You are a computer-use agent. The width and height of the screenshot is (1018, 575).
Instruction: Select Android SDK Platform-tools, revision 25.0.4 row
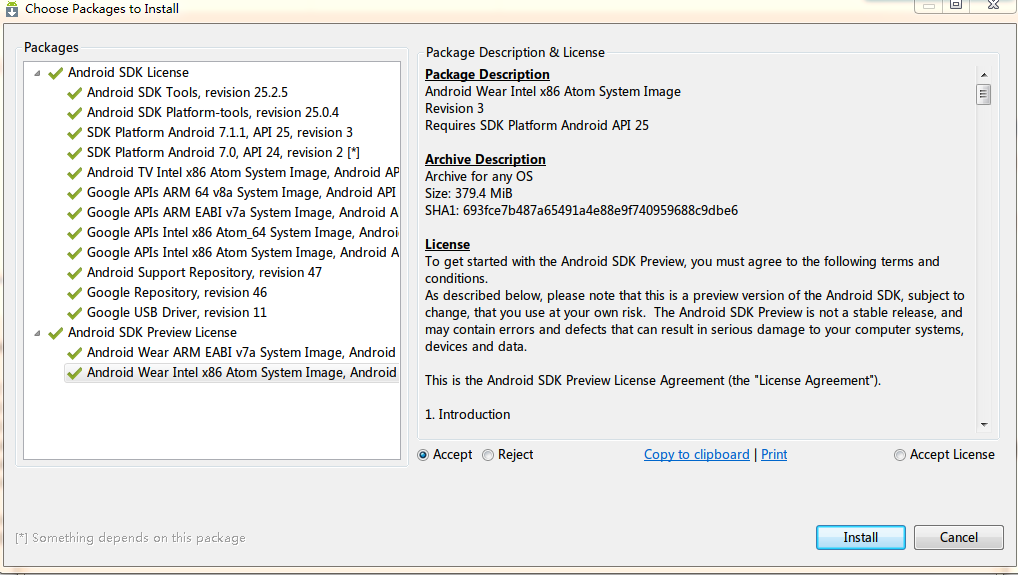(x=213, y=112)
